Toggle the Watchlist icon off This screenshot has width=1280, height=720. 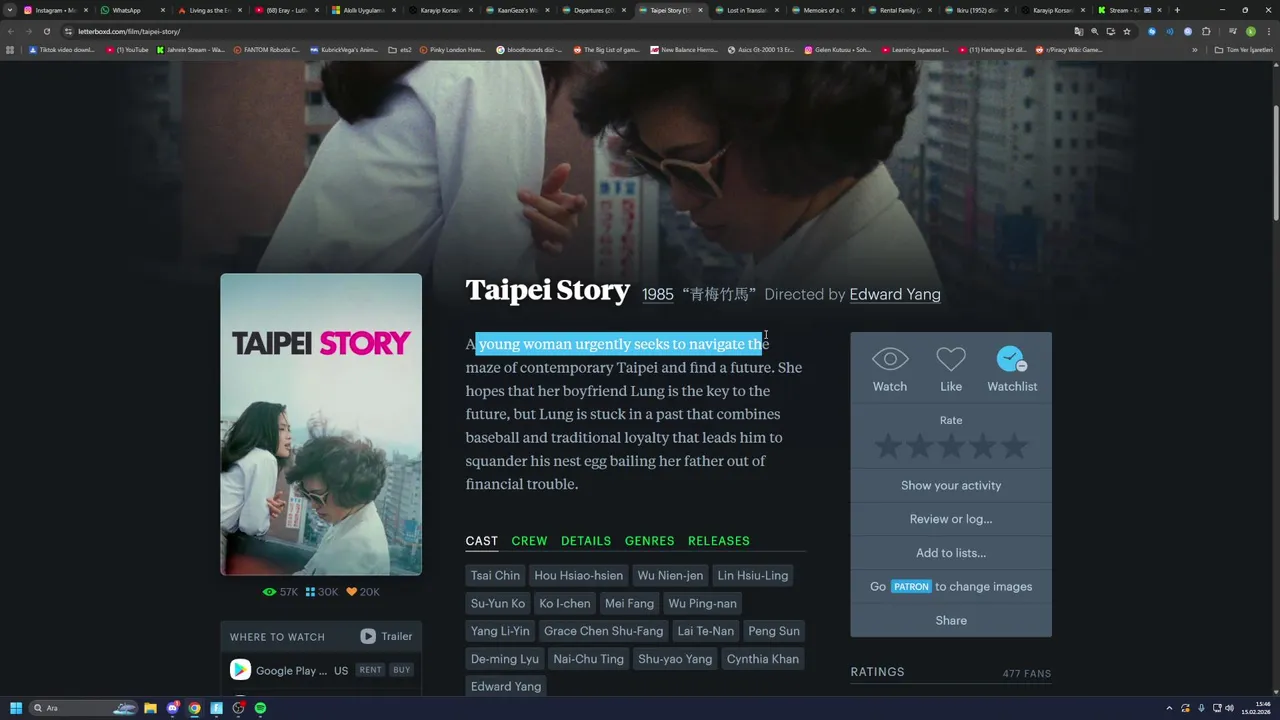coord(1011,358)
